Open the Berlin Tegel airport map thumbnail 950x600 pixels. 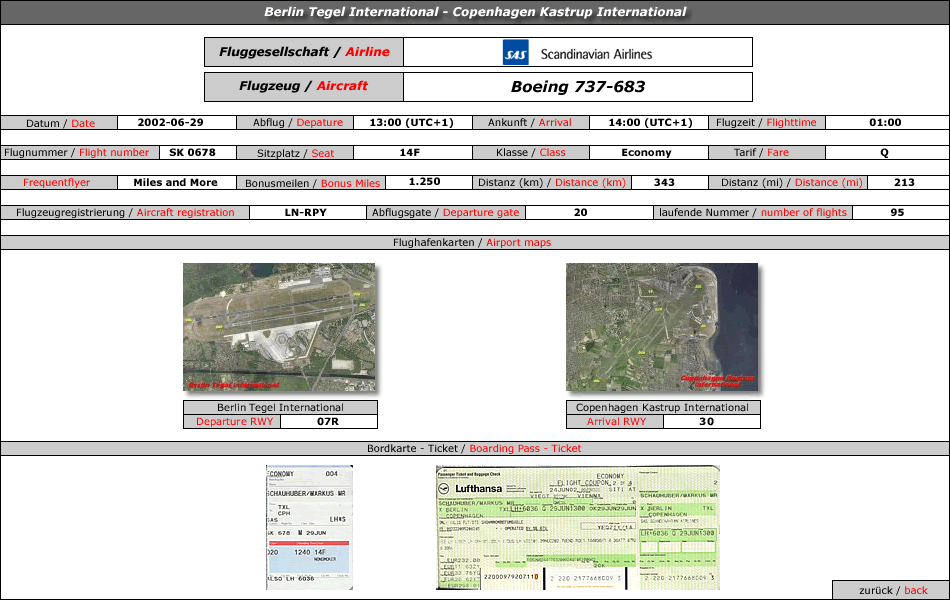coord(279,327)
